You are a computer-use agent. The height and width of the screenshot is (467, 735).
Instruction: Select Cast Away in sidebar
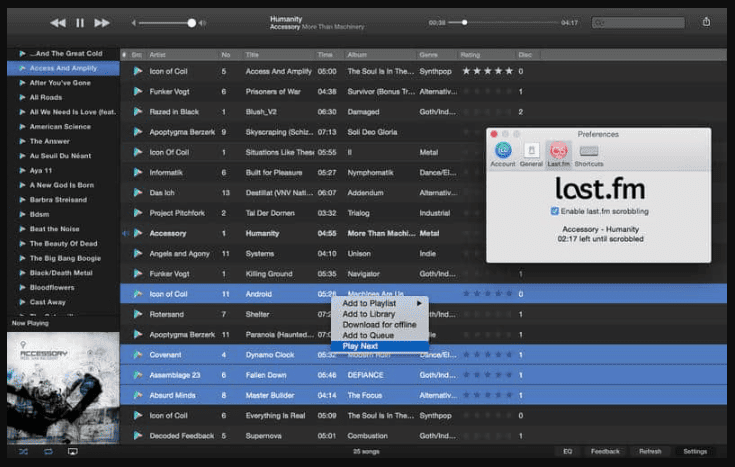(47, 302)
